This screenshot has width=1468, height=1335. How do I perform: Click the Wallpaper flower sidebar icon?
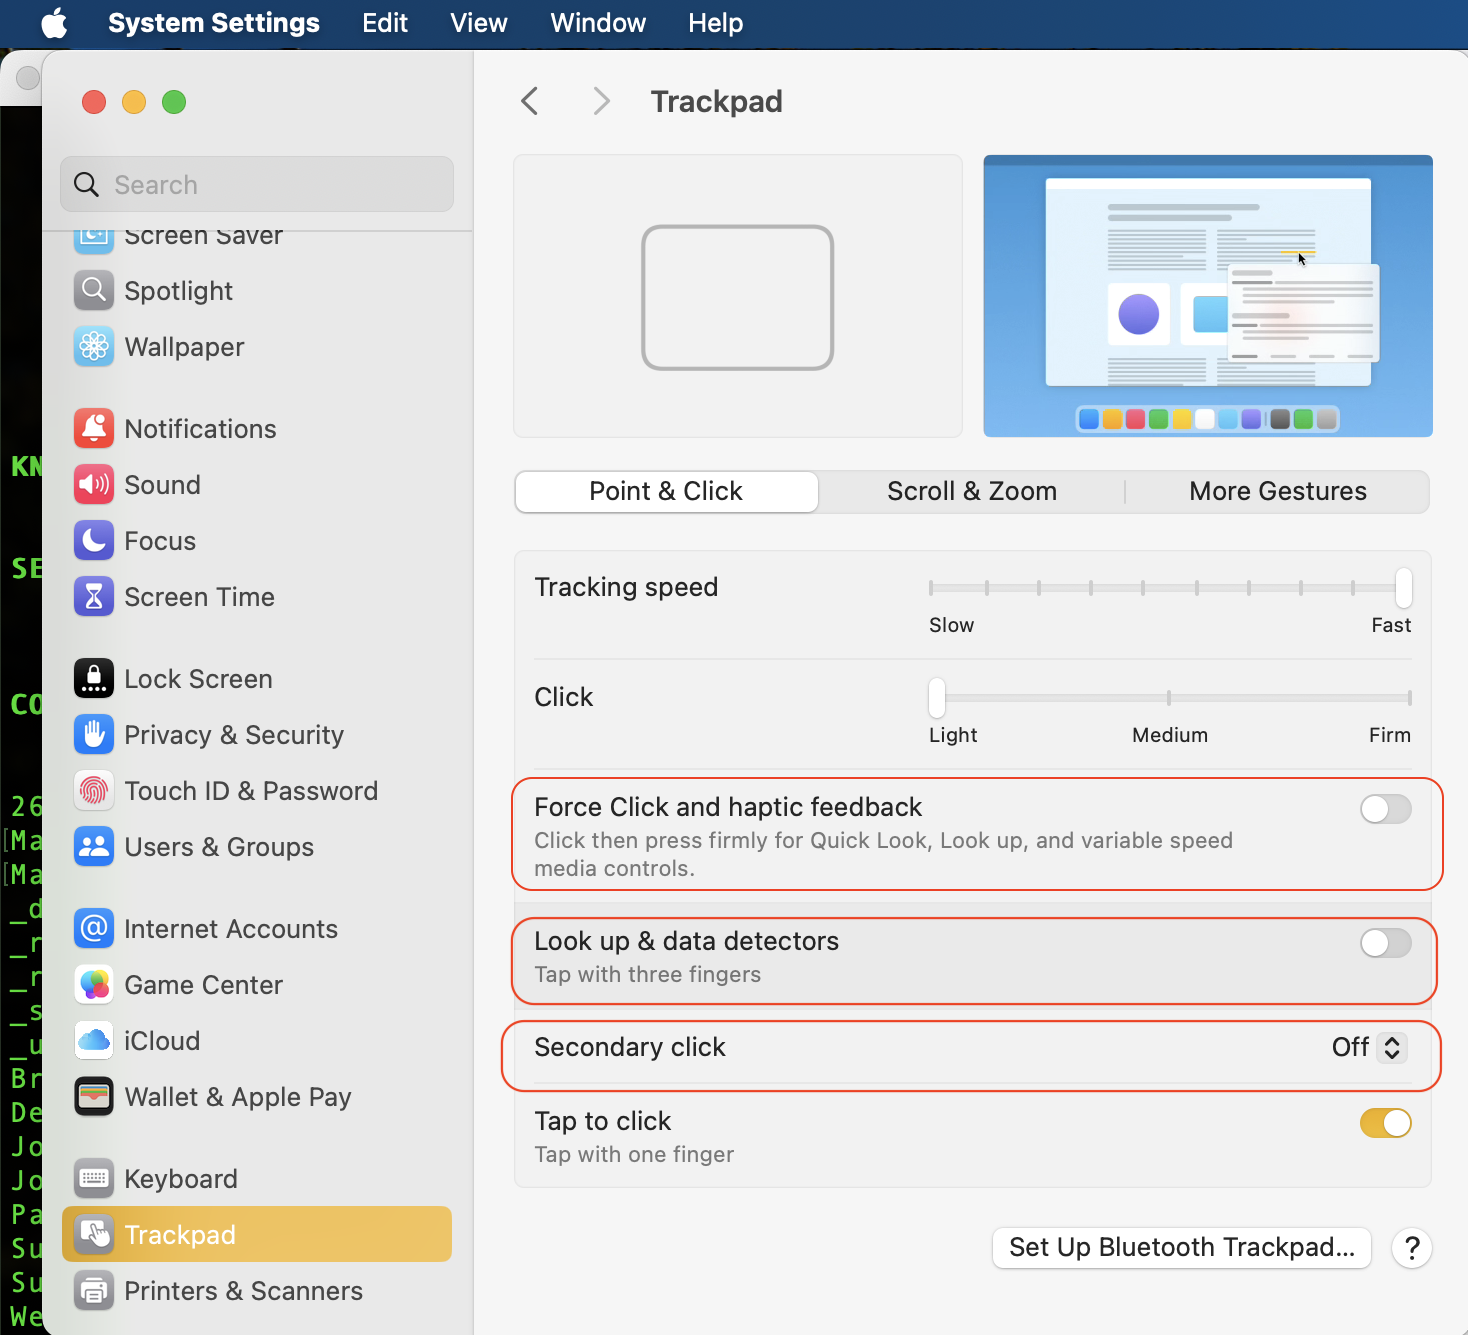click(94, 347)
